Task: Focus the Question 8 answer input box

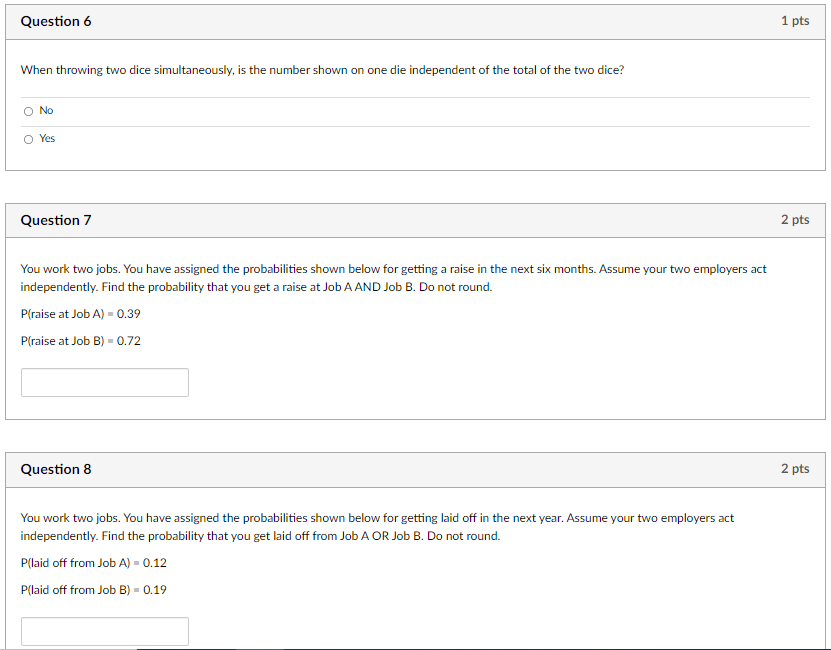Action: (105, 631)
